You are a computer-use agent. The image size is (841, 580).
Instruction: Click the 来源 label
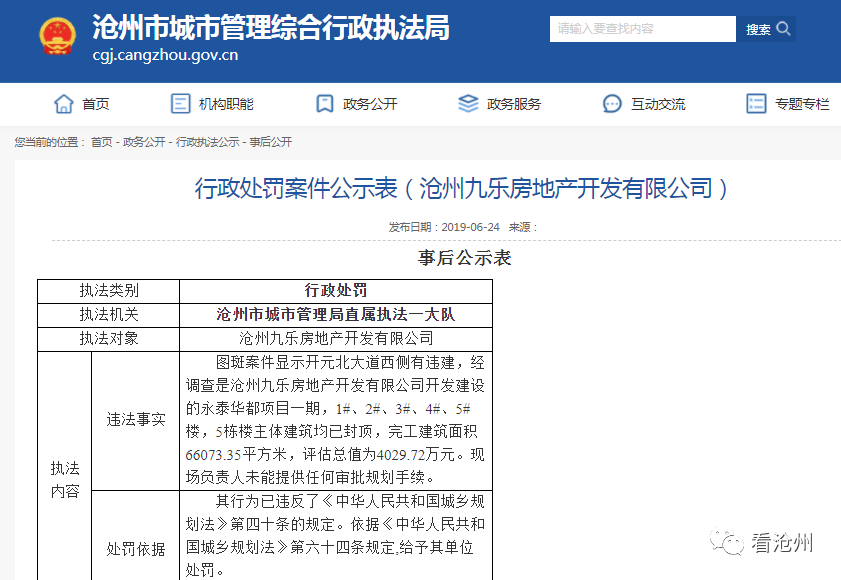point(522,227)
